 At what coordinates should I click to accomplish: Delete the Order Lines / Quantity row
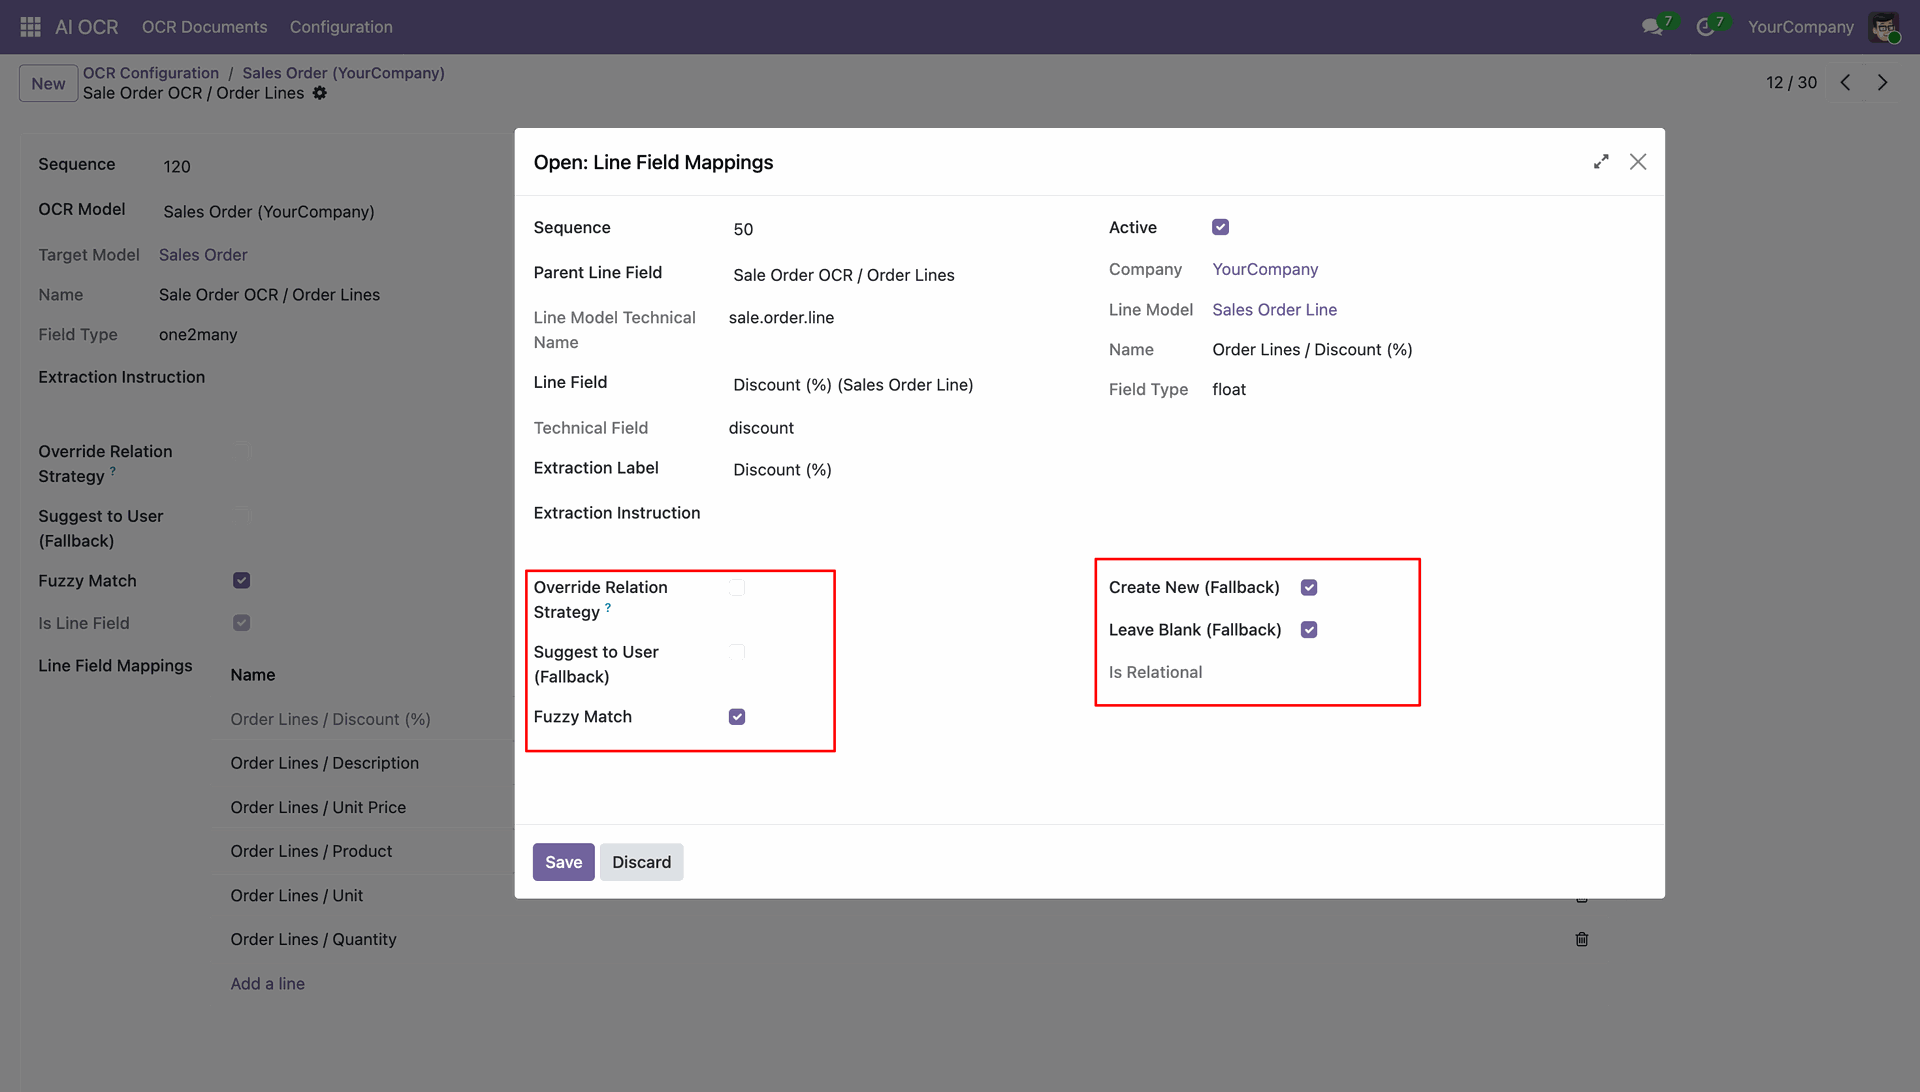(x=1582, y=939)
